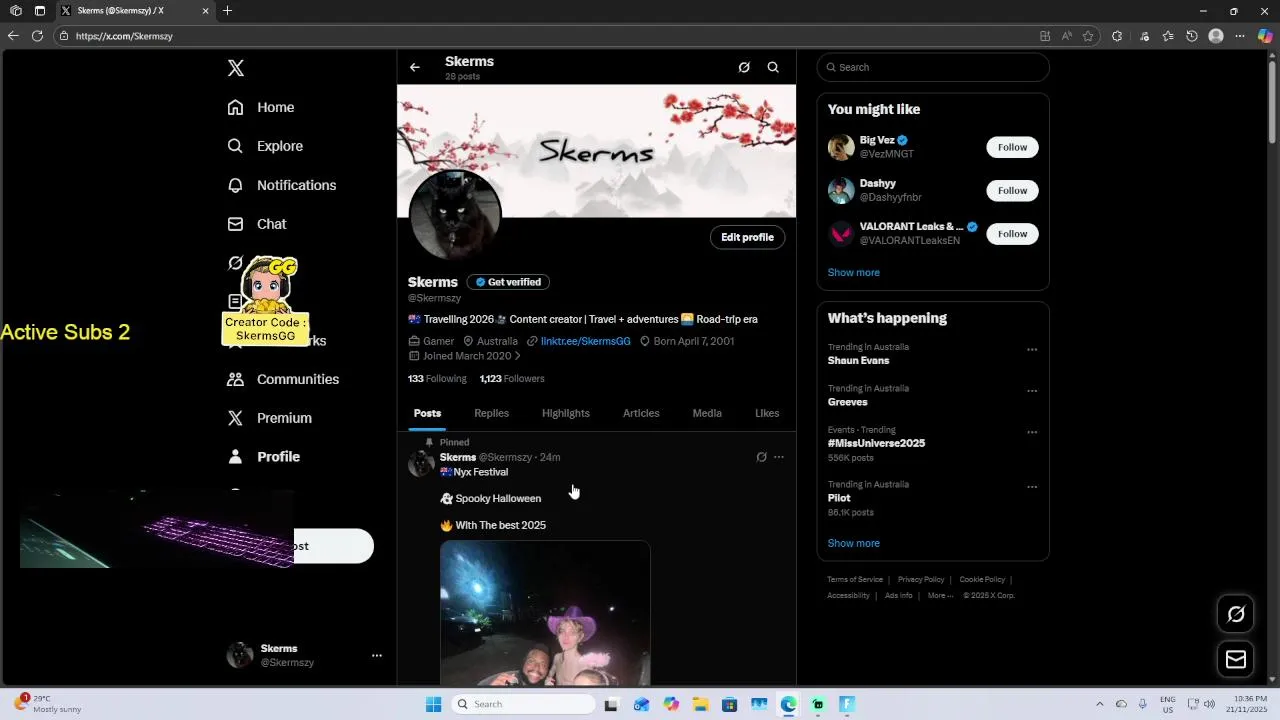Open File Explorer from the taskbar

click(700, 704)
